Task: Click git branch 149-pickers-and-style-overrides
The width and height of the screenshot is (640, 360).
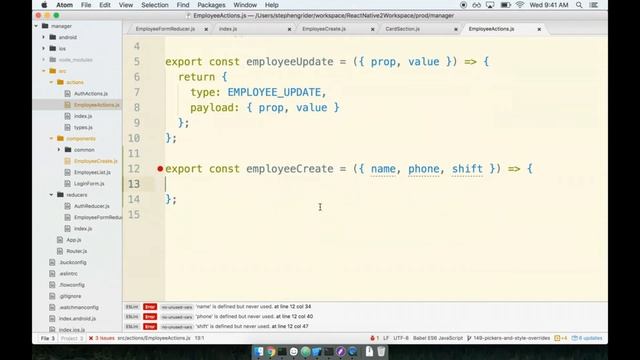Action: pos(509,338)
